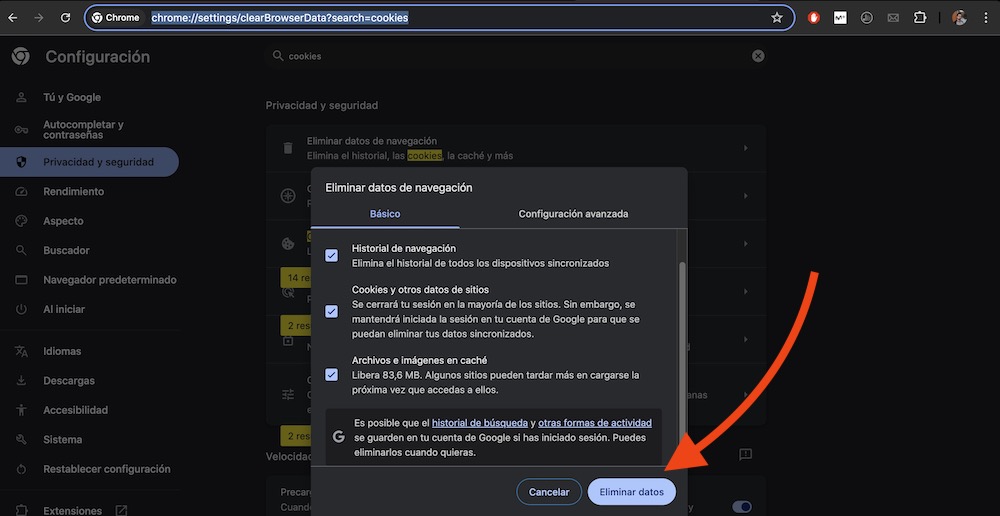Viewport: 1000px width, 516px height.
Task: Clear the settings search with the X
Action: click(x=758, y=56)
